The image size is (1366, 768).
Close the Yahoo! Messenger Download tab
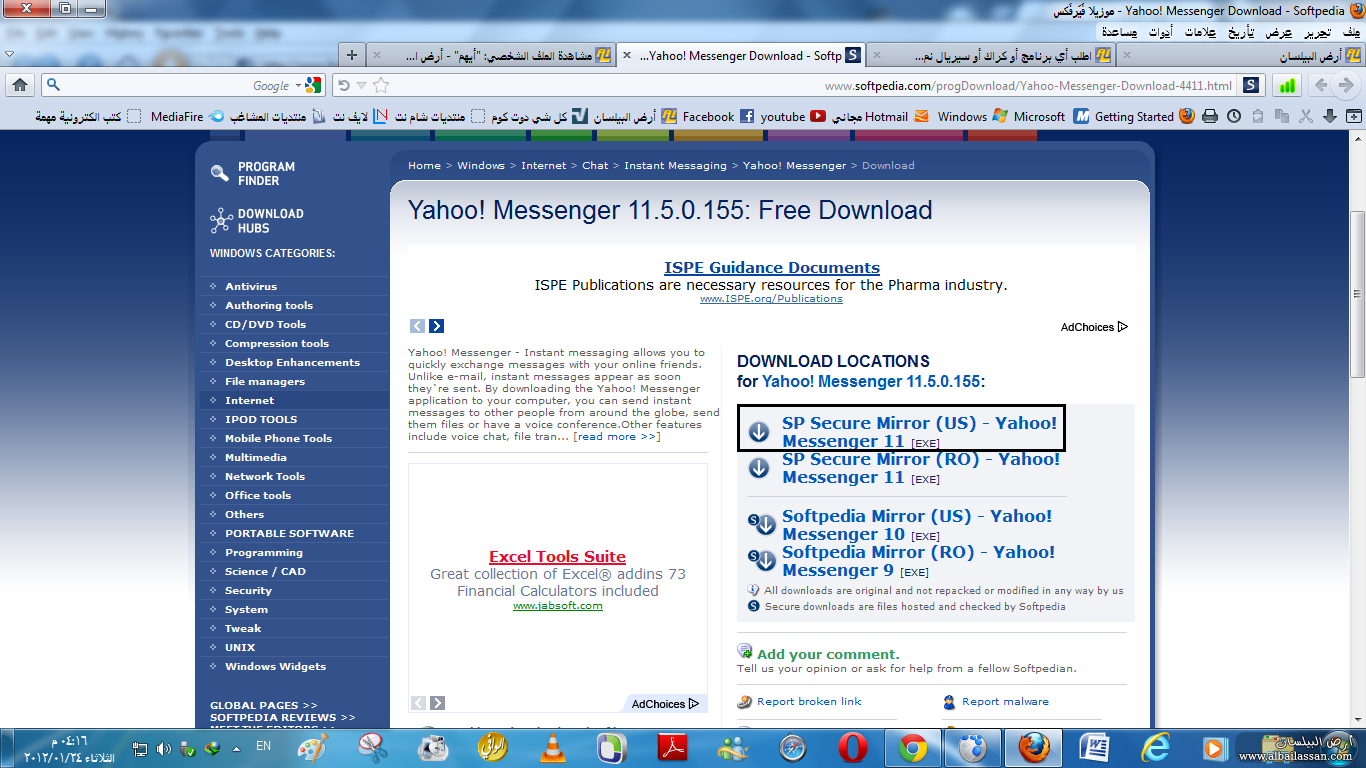coord(627,55)
